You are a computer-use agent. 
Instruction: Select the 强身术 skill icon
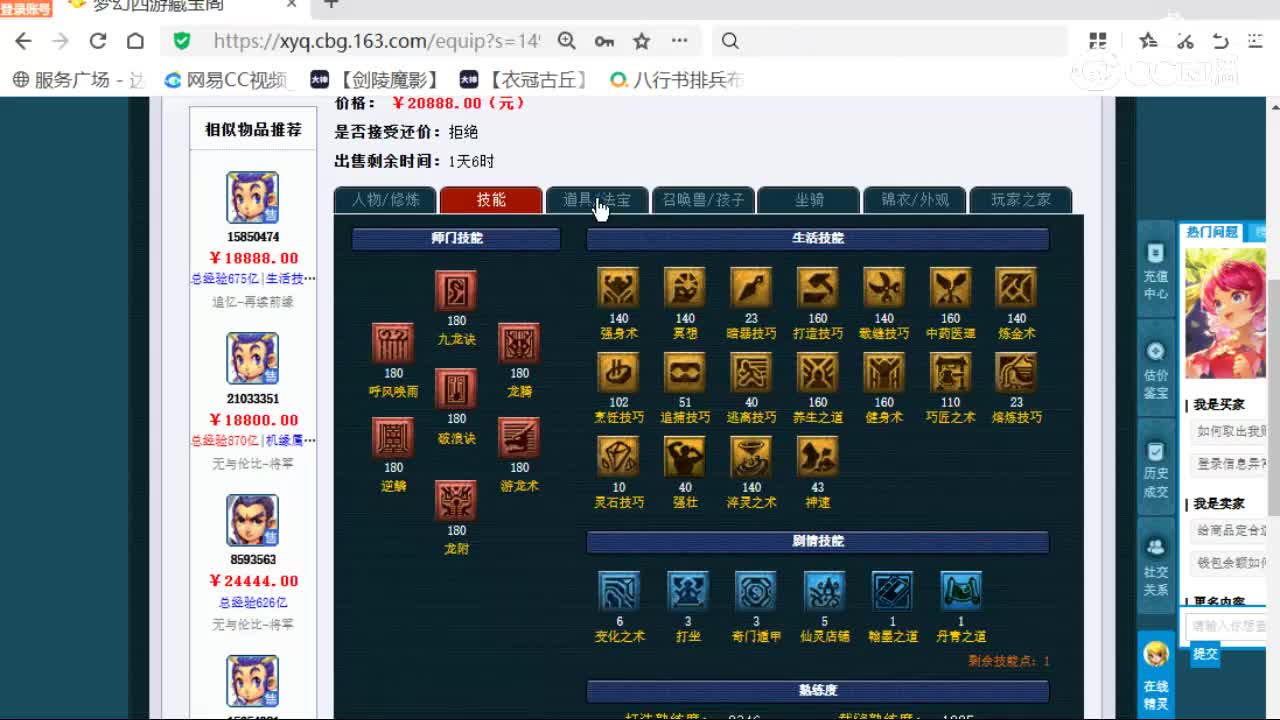tap(618, 290)
